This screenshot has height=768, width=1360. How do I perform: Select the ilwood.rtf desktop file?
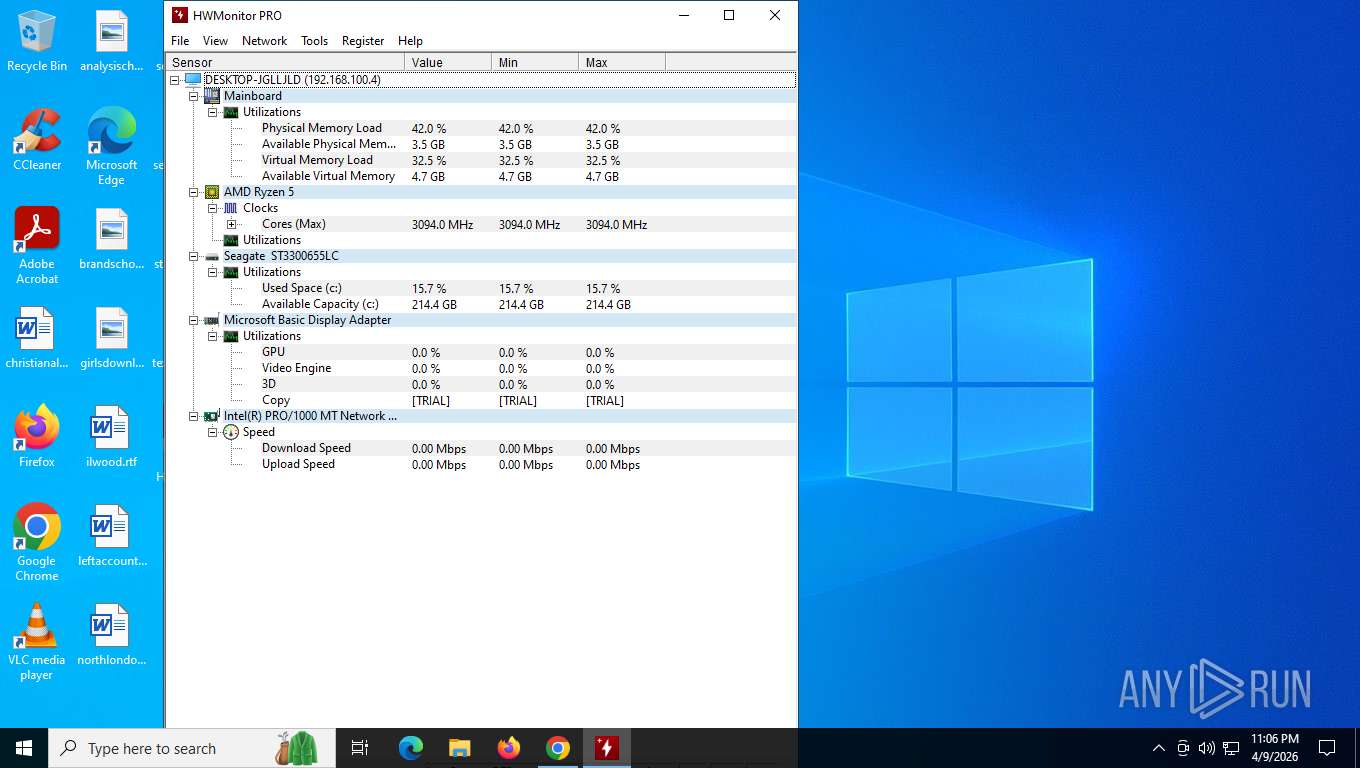[x=111, y=437]
